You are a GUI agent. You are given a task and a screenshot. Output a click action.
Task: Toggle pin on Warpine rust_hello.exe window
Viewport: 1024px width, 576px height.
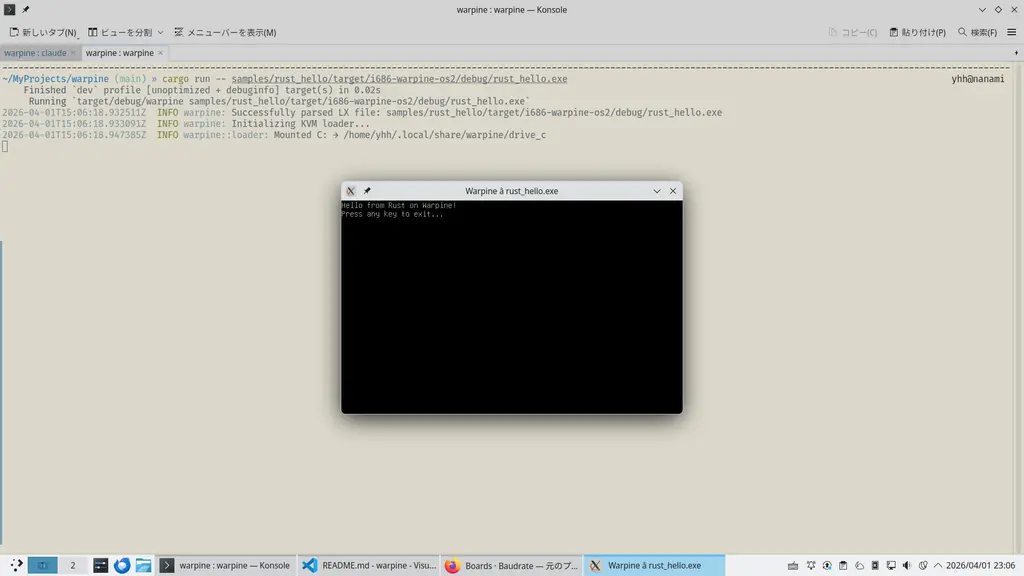click(367, 191)
